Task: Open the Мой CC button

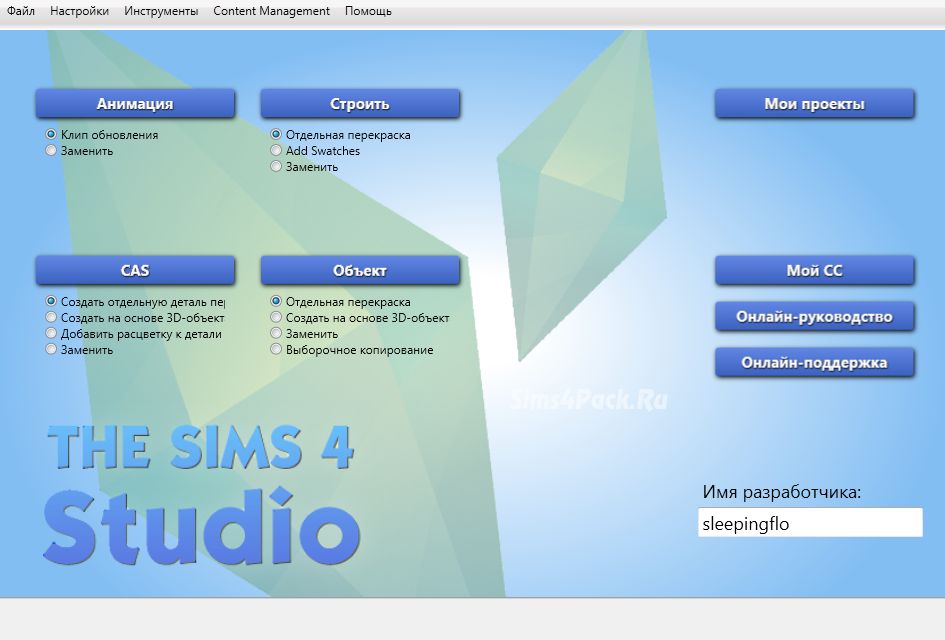Action: tap(814, 271)
